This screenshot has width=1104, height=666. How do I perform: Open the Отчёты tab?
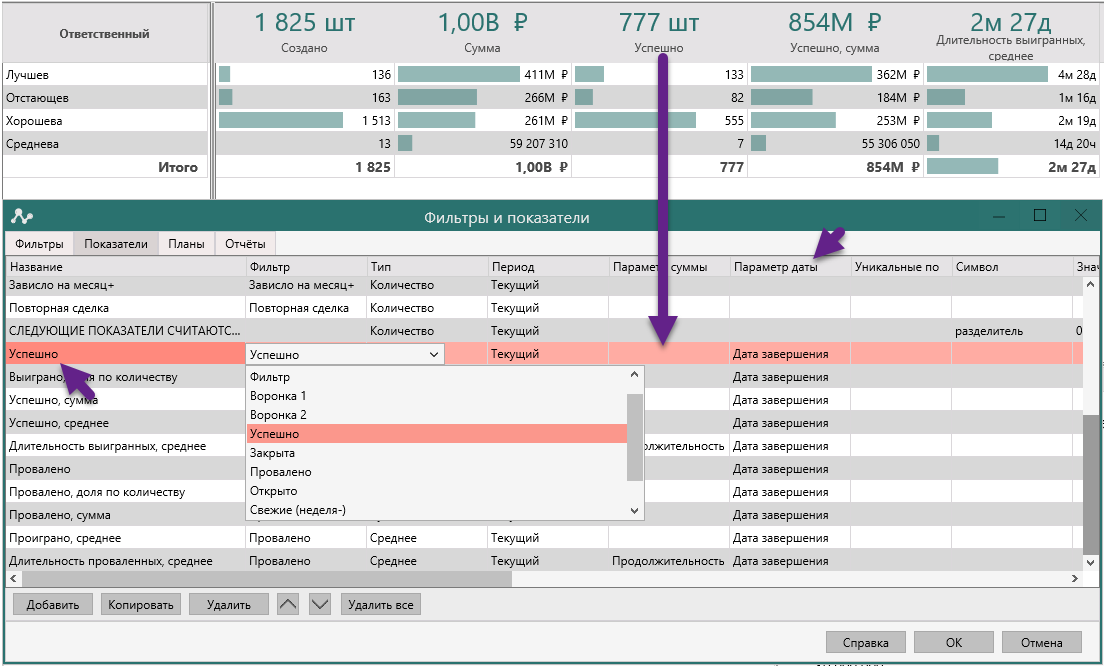[245, 244]
